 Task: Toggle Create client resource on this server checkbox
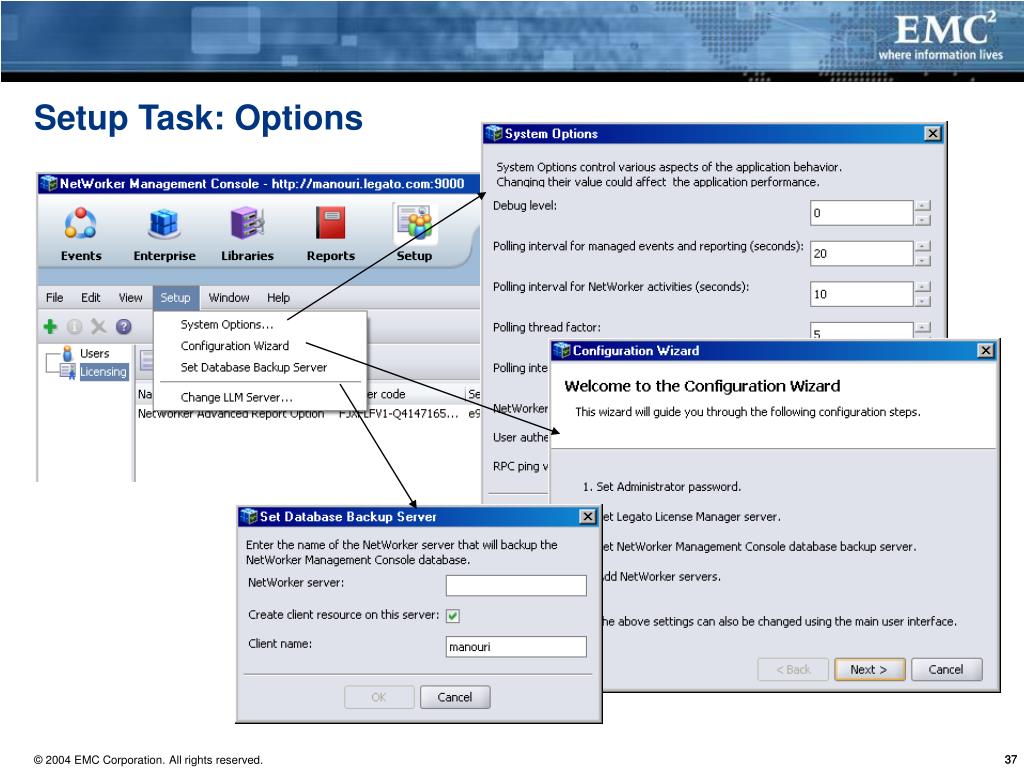point(453,615)
